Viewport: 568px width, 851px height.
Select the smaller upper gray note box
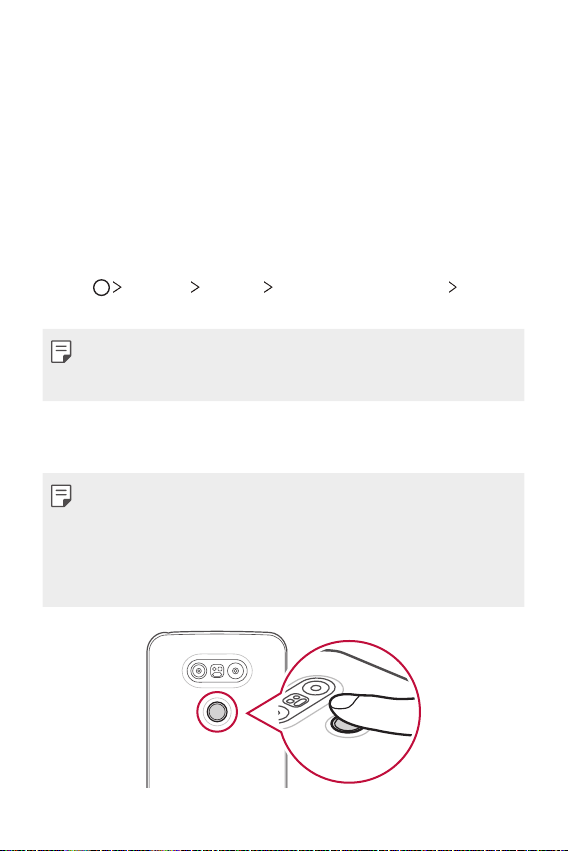(x=283, y=365)
